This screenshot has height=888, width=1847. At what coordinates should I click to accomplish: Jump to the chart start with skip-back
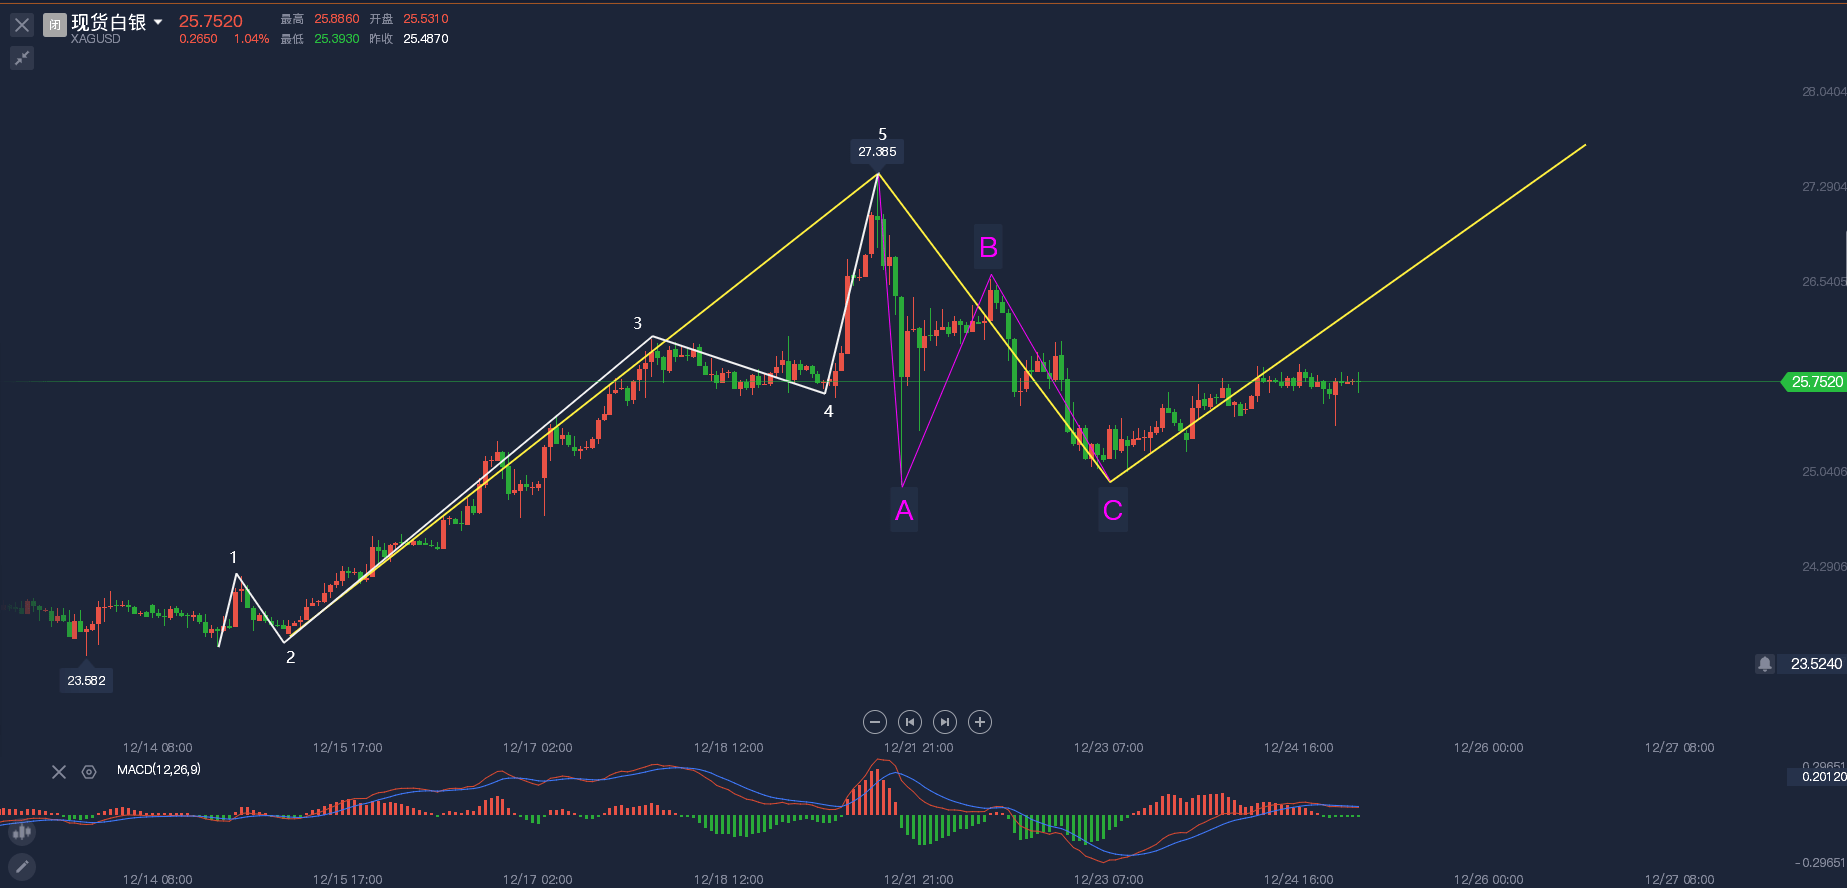click(x=910, y=722)
